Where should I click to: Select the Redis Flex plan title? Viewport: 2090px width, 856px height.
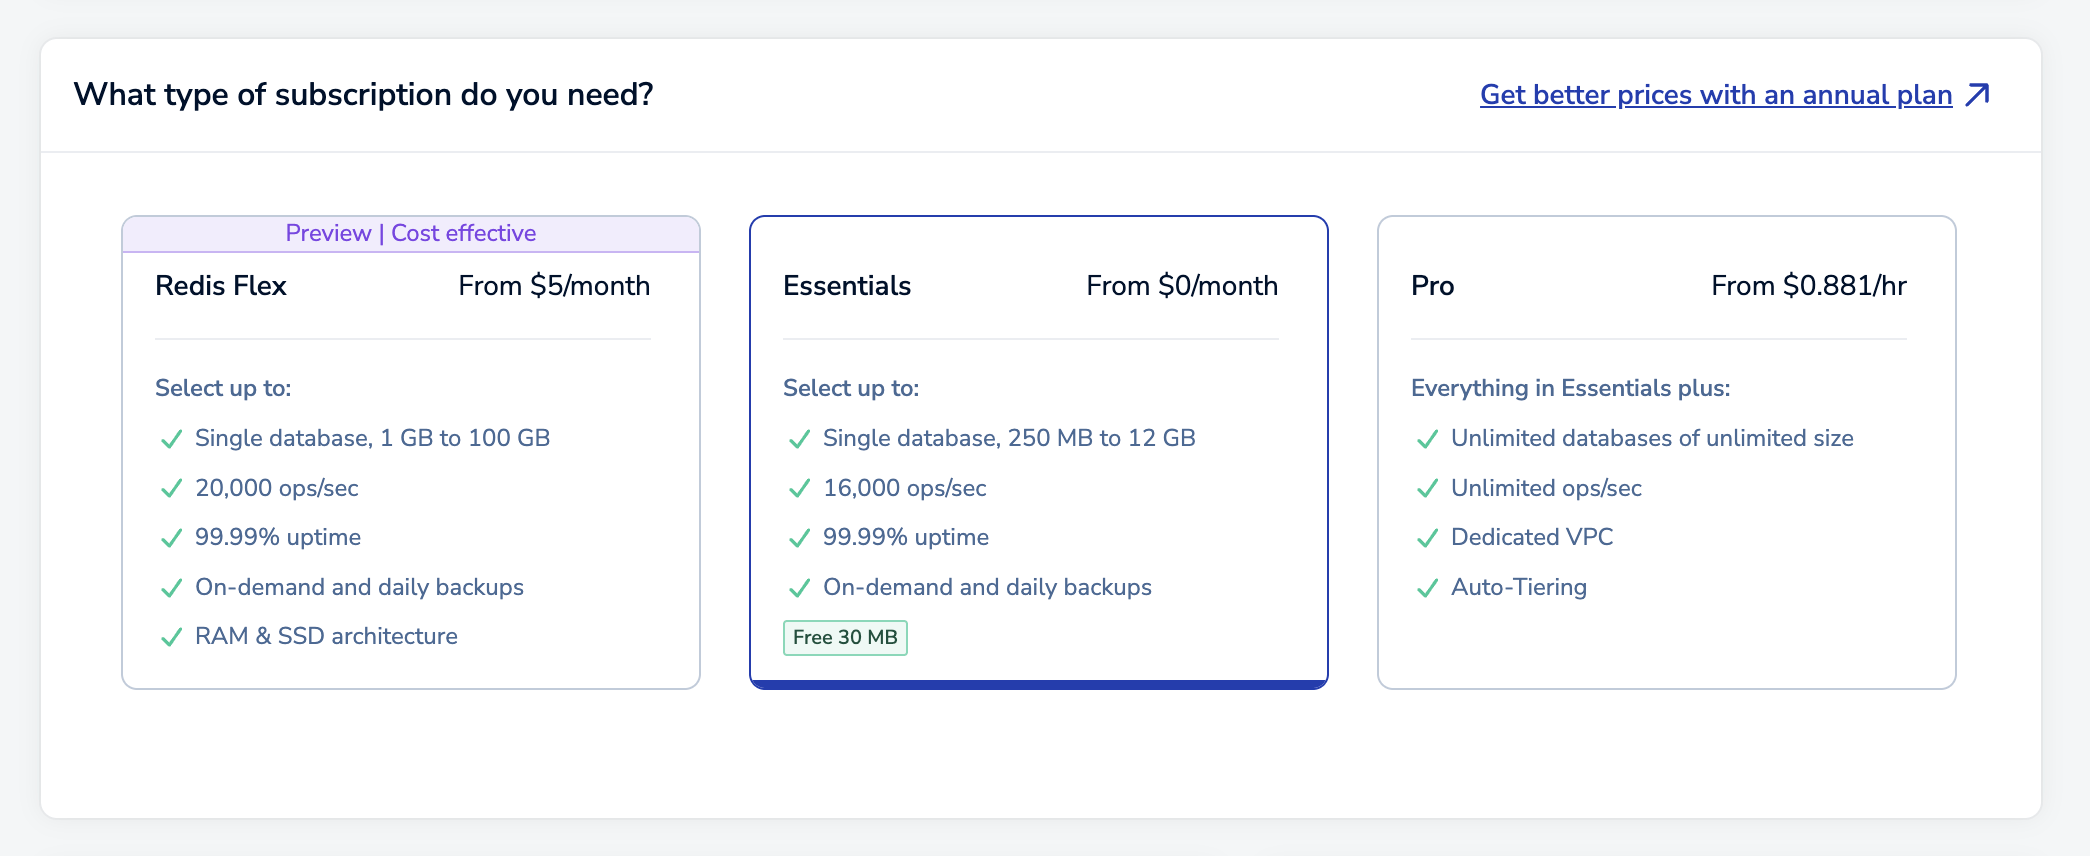coord(221,286)
